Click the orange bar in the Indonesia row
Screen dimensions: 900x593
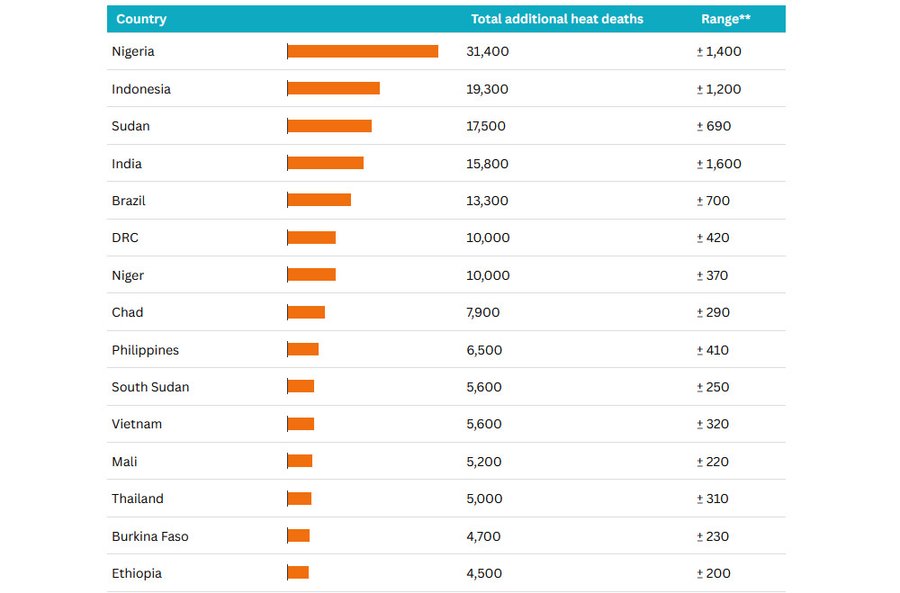pyautogui.click(x=333, y=88)
